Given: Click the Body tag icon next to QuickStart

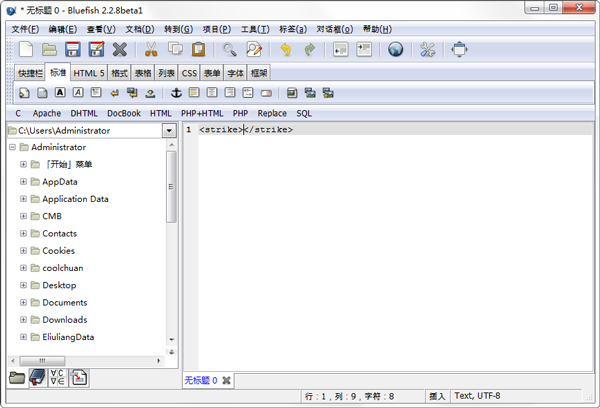Looking at the screenshot, I should click(x=42, y=93).
